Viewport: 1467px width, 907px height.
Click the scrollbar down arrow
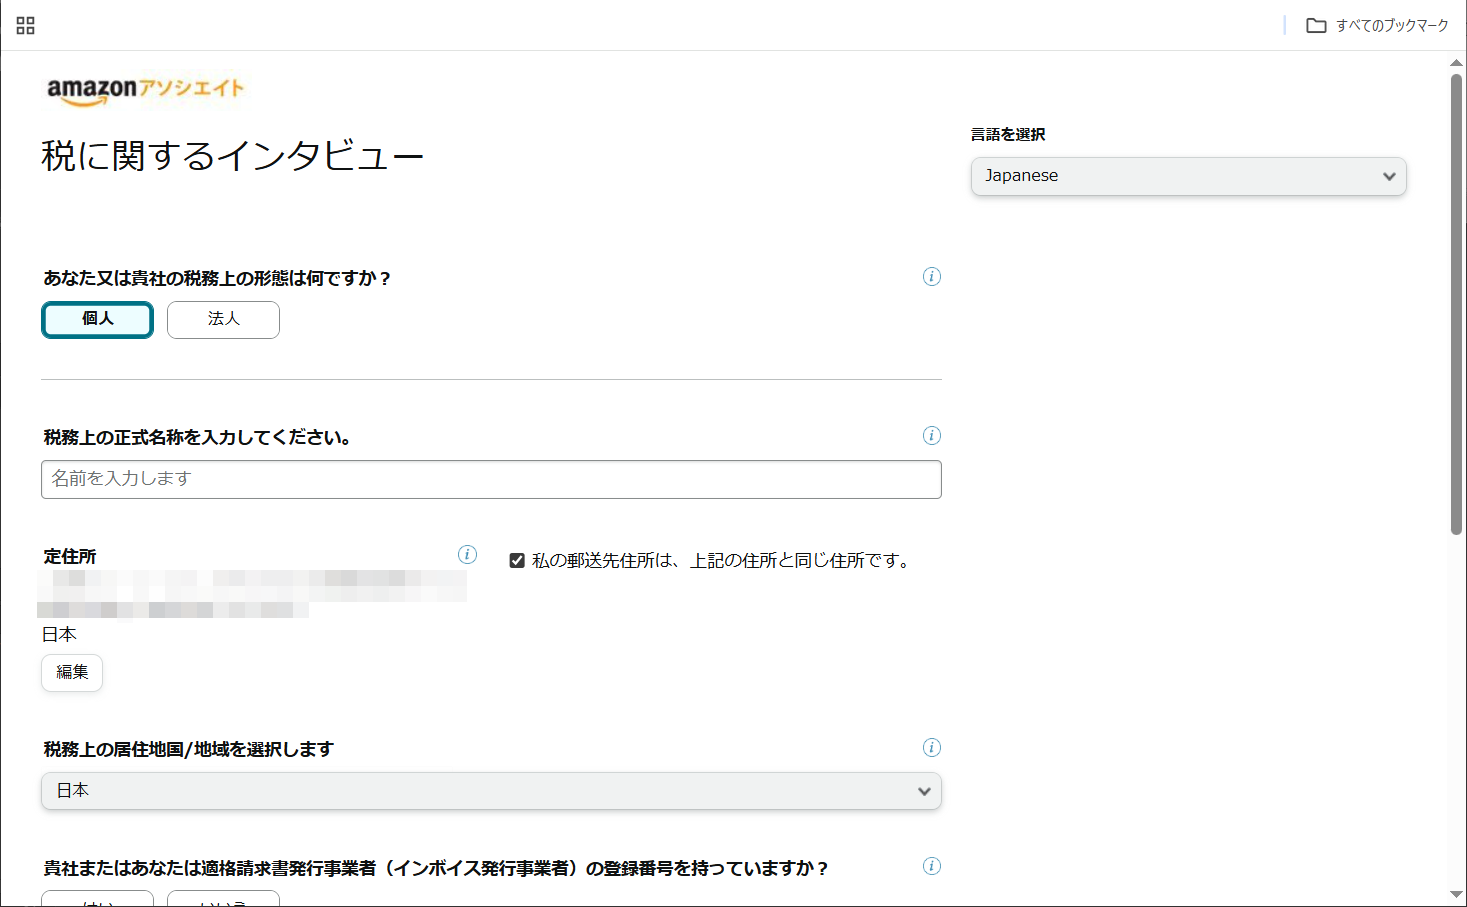[1456, 895]
